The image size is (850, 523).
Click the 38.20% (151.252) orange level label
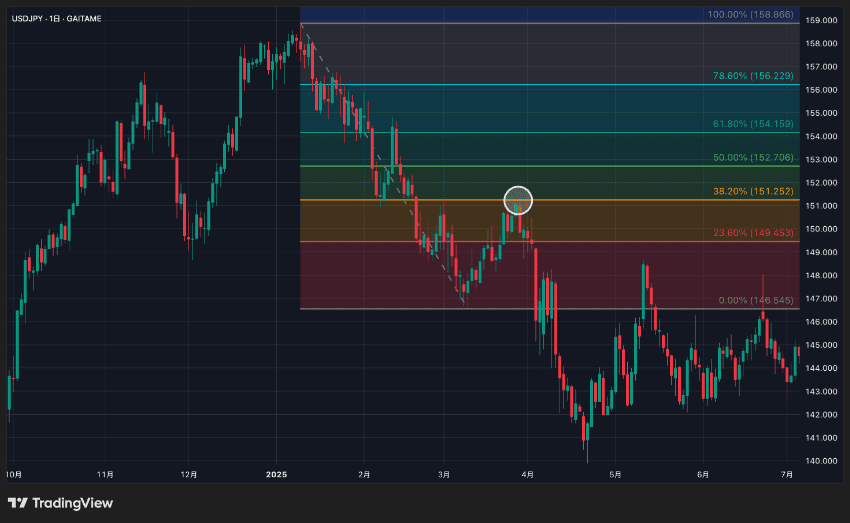[753, 191]
